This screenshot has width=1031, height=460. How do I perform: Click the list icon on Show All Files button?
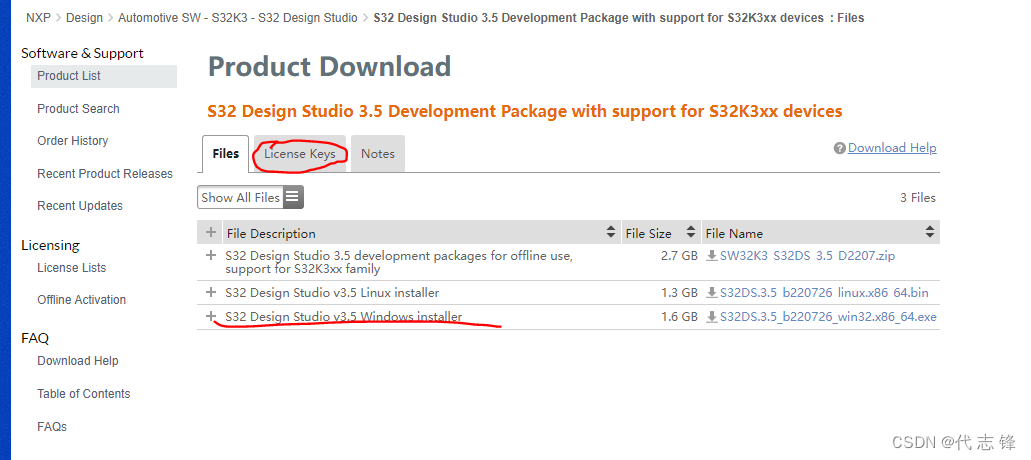click(293, 197)
